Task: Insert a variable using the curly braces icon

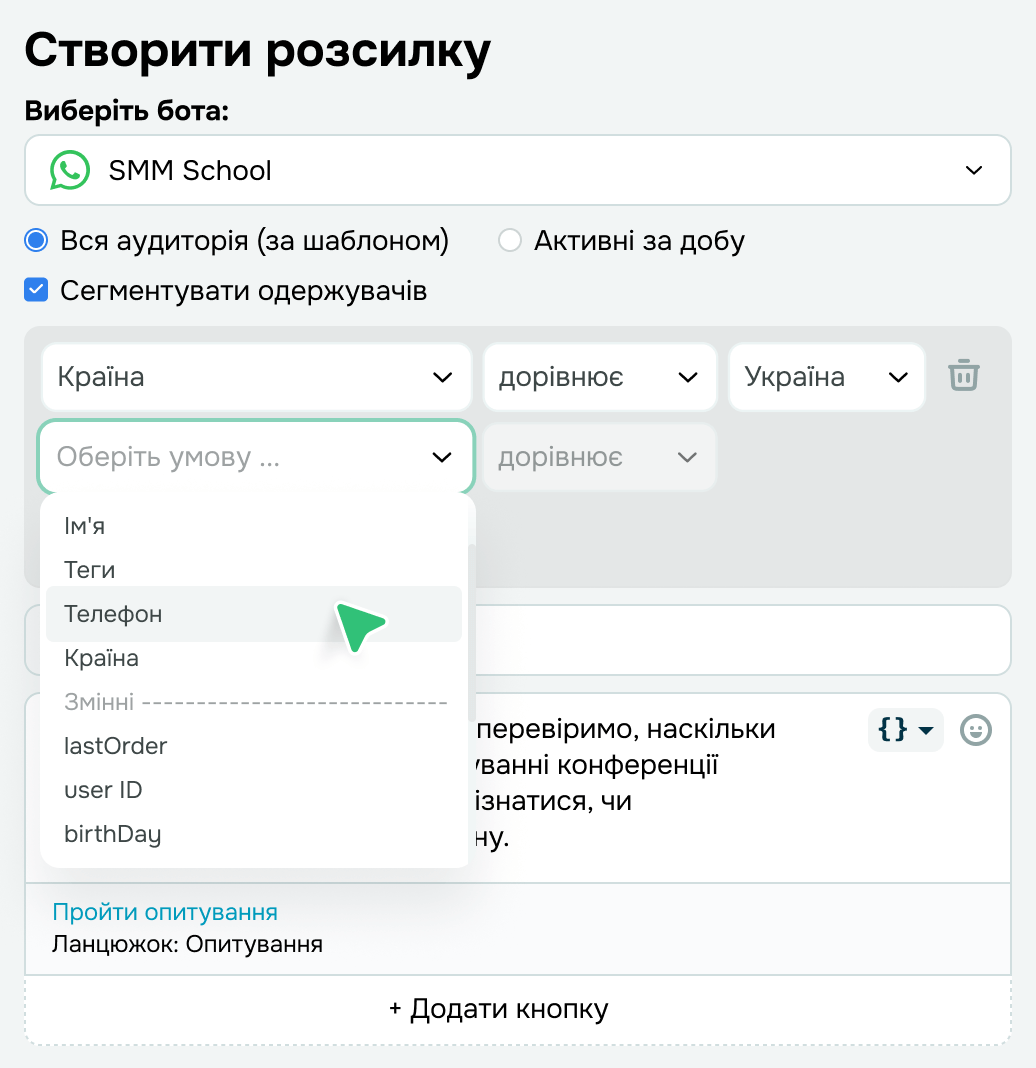Action: pos(905,730)
